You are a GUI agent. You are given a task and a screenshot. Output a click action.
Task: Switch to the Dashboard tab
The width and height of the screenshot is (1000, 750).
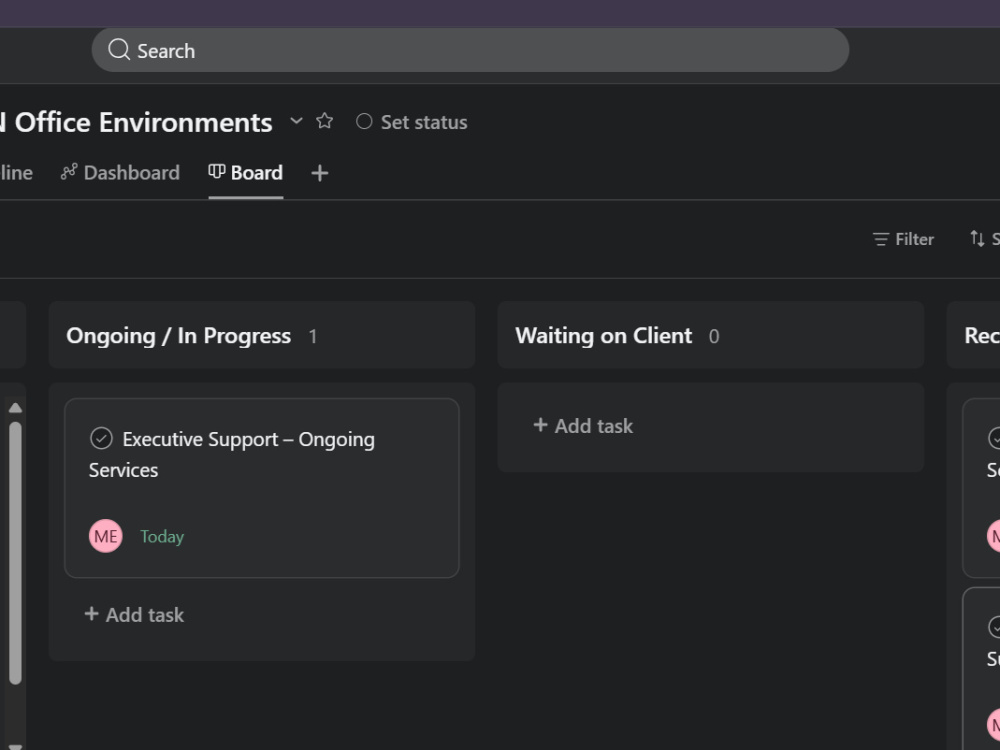pos(121,172)
